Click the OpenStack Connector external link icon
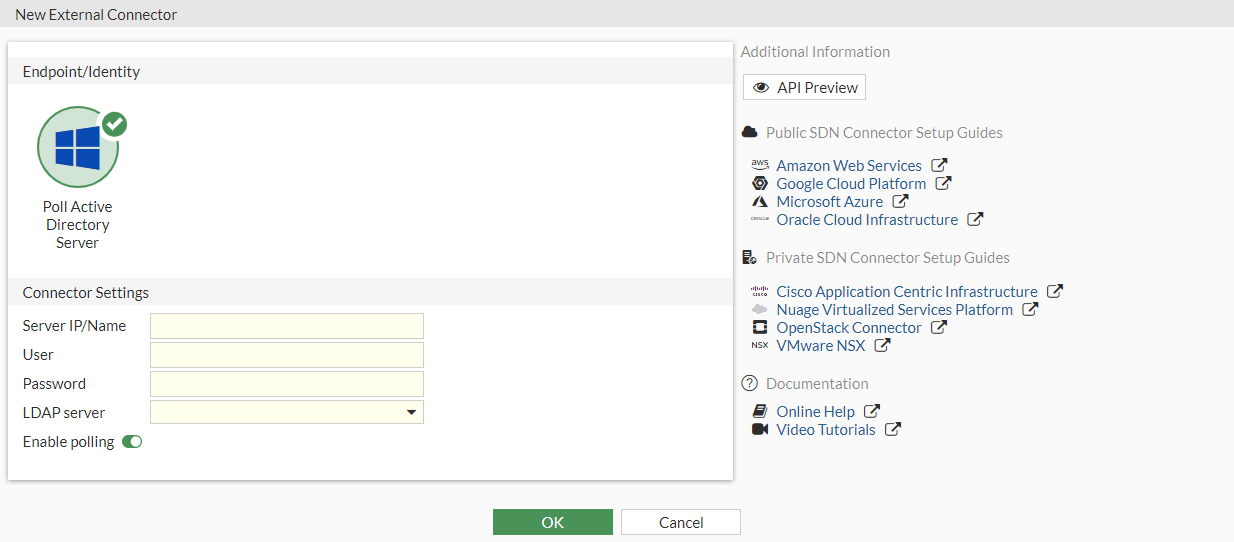Viewport: 1234px width, 542px height. tap(938, 328)
